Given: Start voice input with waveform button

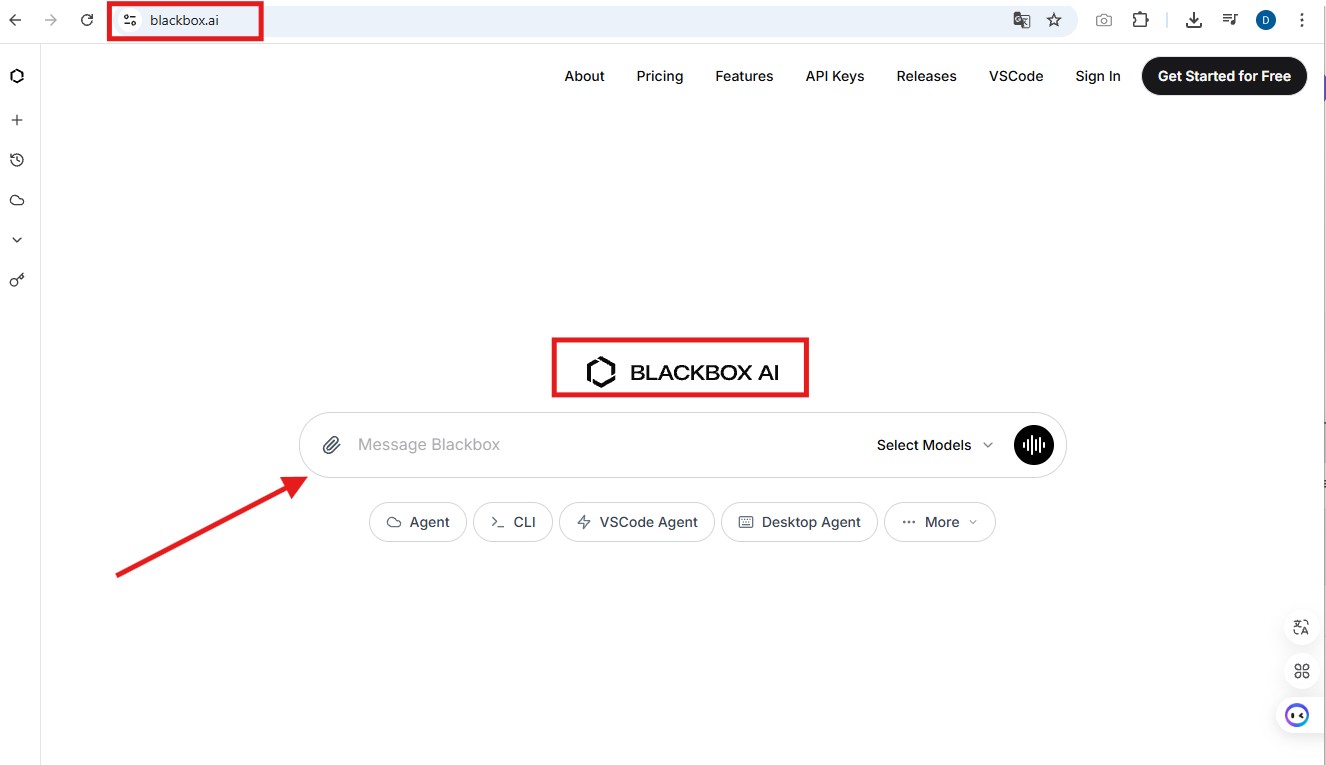Looking at the screenshot, I should click(x=1033, y=445).
